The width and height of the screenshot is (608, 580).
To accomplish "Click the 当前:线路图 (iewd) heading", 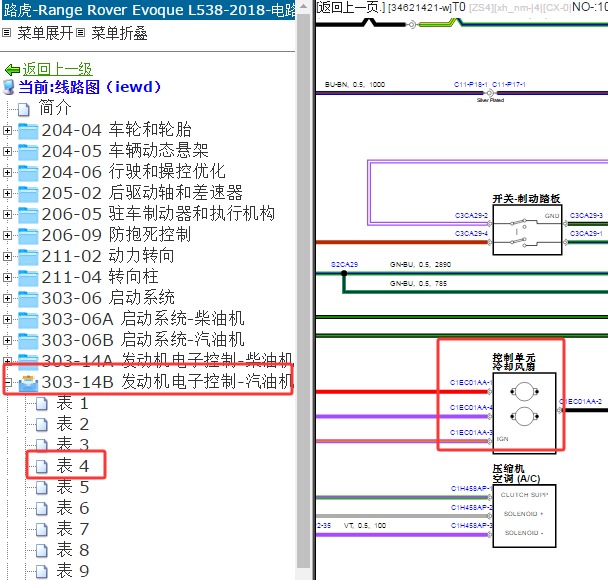I will (90, 87).
